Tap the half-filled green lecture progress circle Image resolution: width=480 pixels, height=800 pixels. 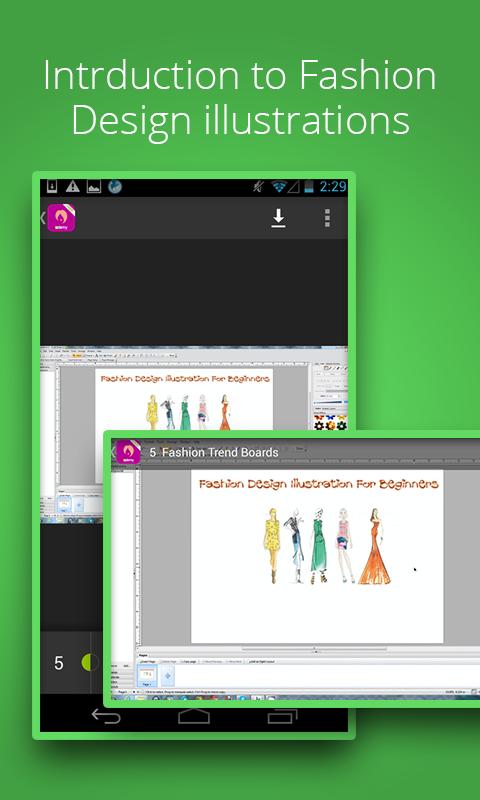tap(90, 662)
